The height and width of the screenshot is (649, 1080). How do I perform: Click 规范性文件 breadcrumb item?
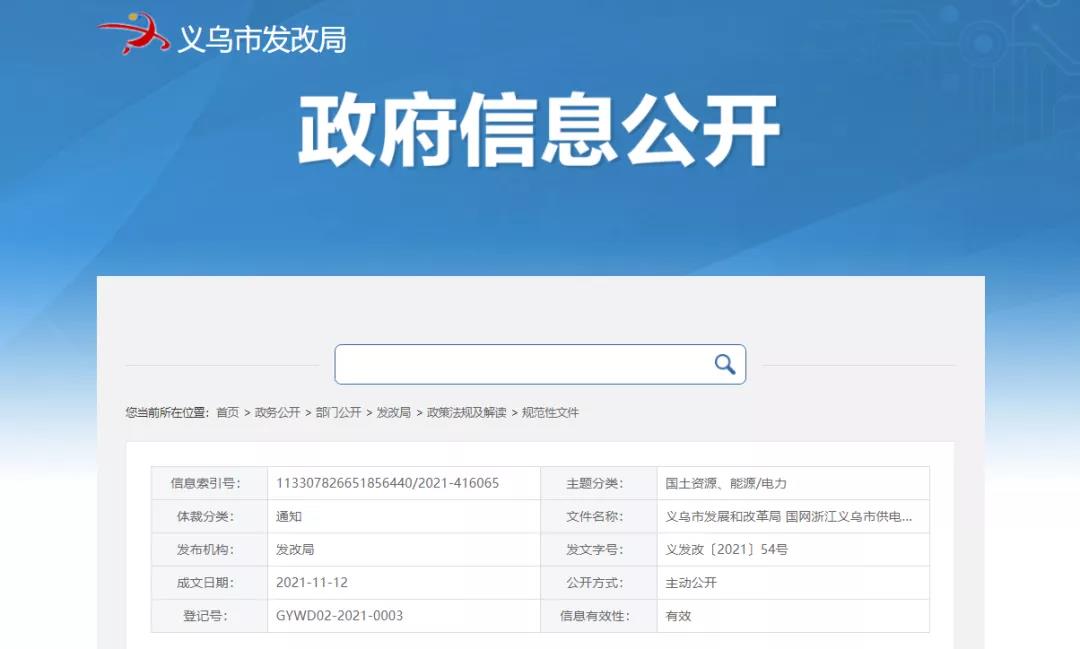(x=550, y=412)
